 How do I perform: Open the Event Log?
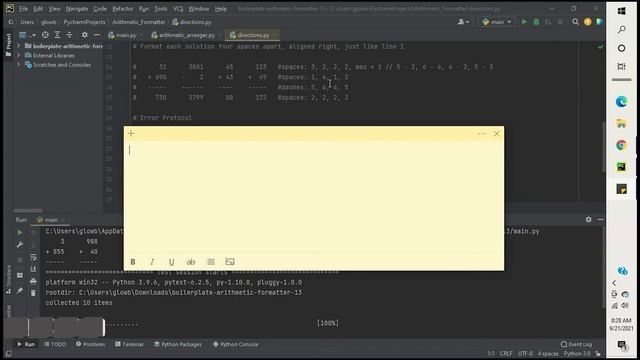tap(576, 344)
